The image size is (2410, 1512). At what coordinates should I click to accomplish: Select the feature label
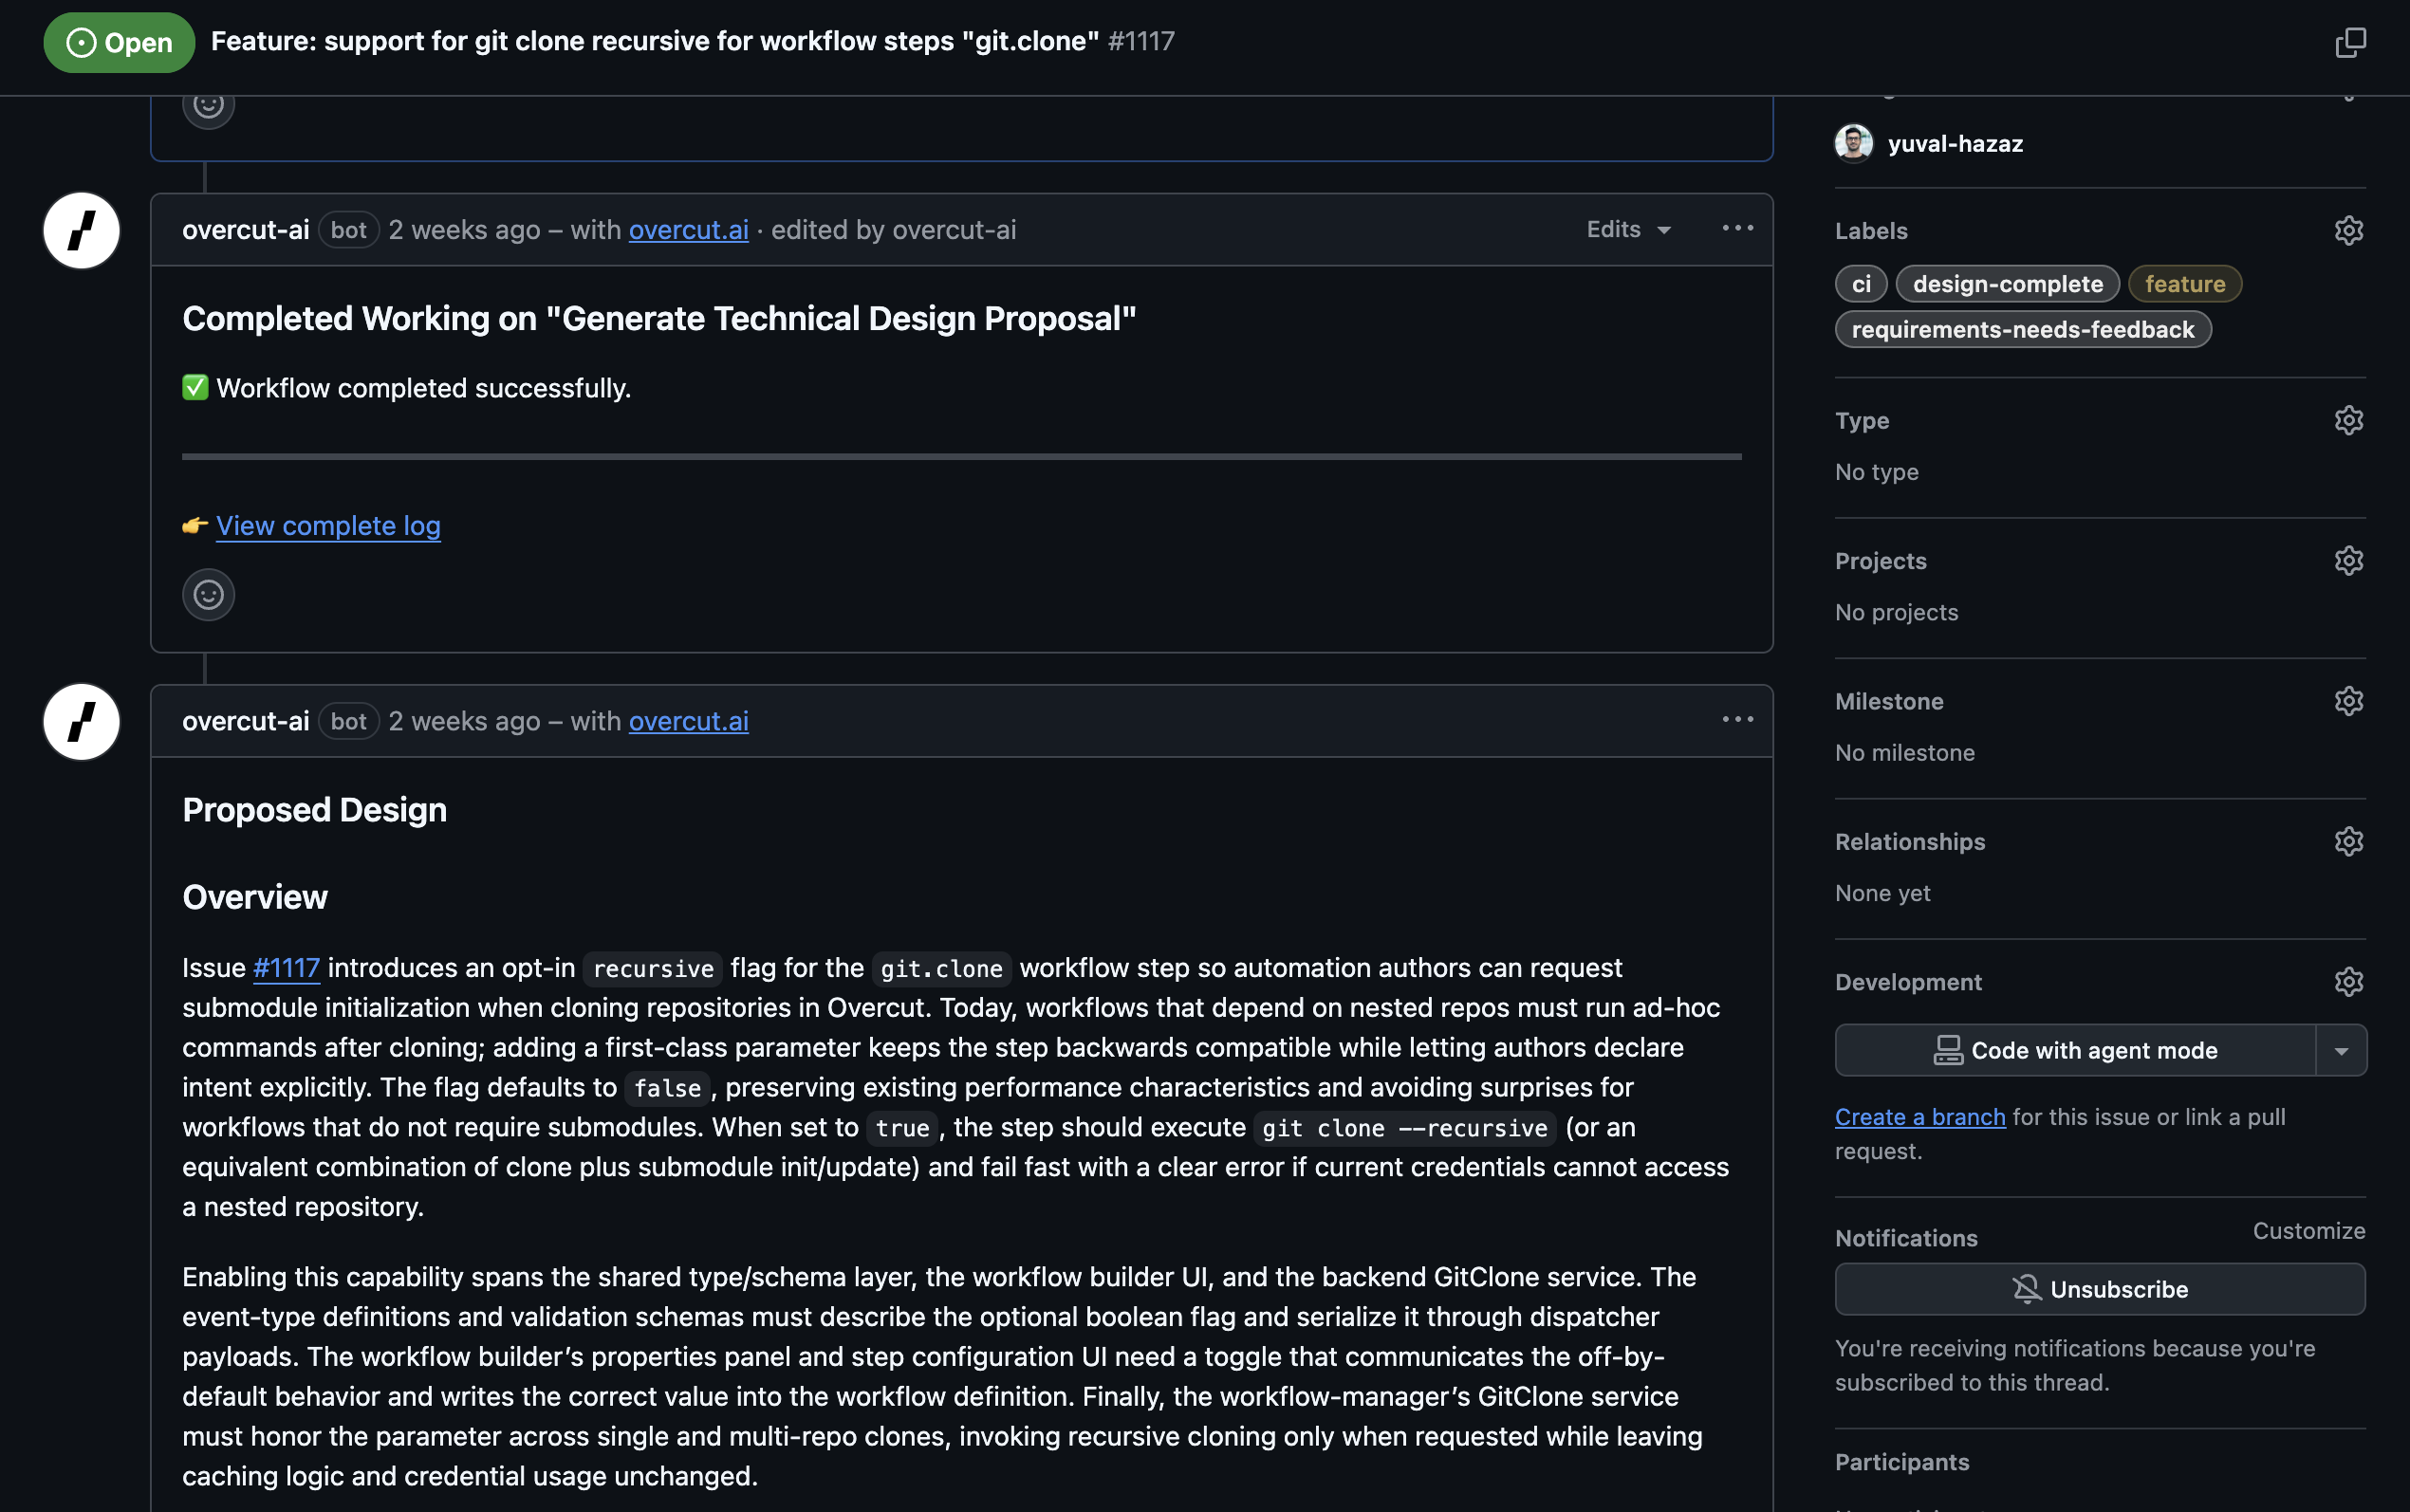click(x=2184, y=284)
